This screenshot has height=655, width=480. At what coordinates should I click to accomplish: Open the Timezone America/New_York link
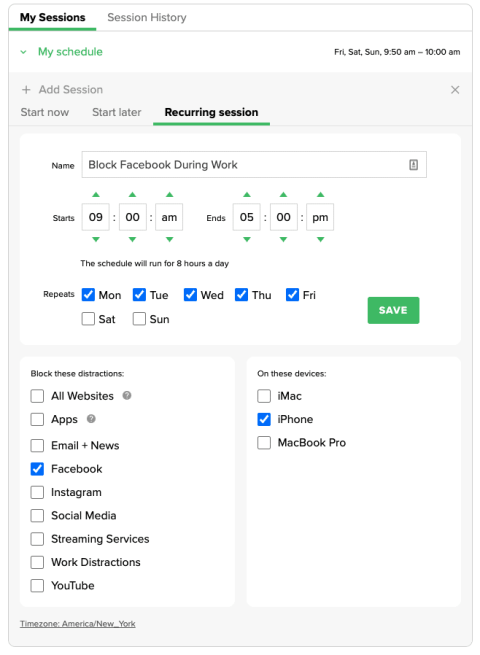tap(78, 623)
